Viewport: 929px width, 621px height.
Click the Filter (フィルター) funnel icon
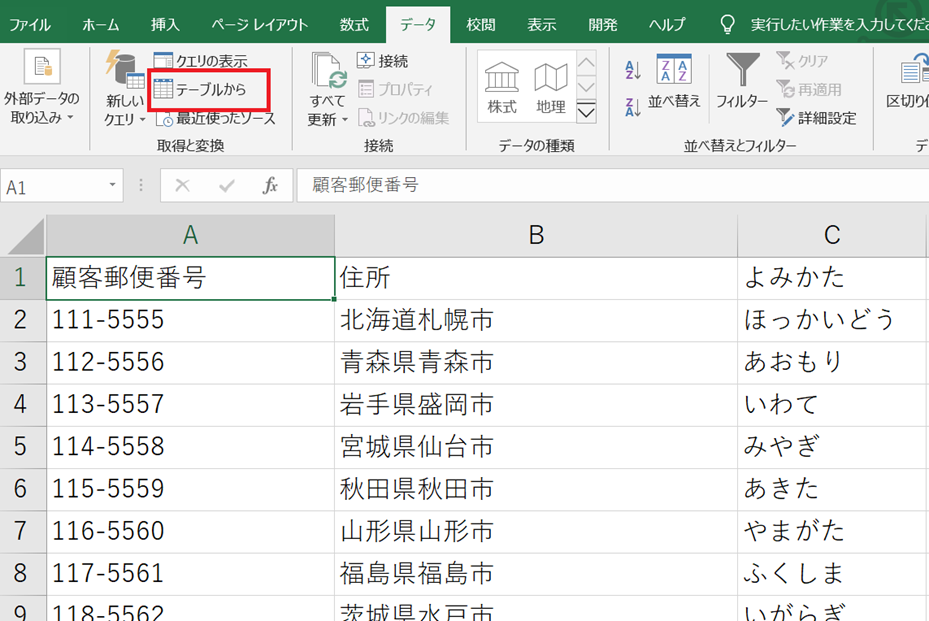(742, 82)
